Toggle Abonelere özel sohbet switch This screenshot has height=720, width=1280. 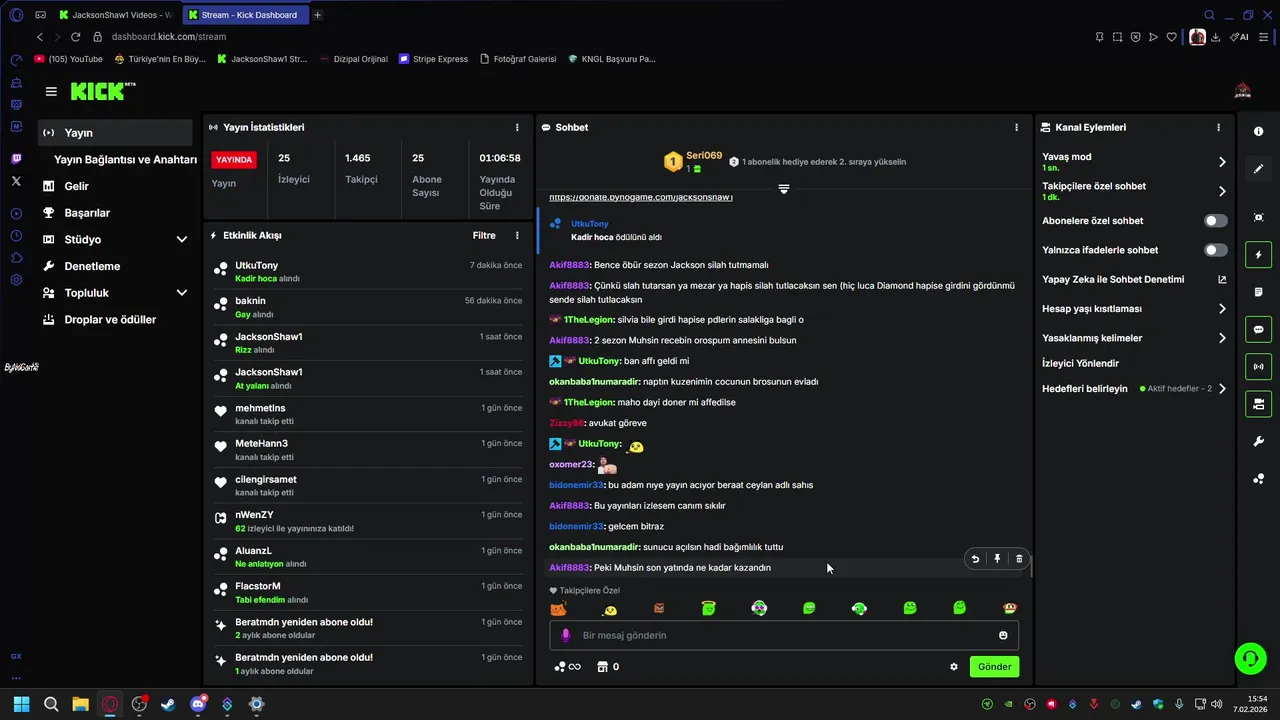coord(1216,221)
